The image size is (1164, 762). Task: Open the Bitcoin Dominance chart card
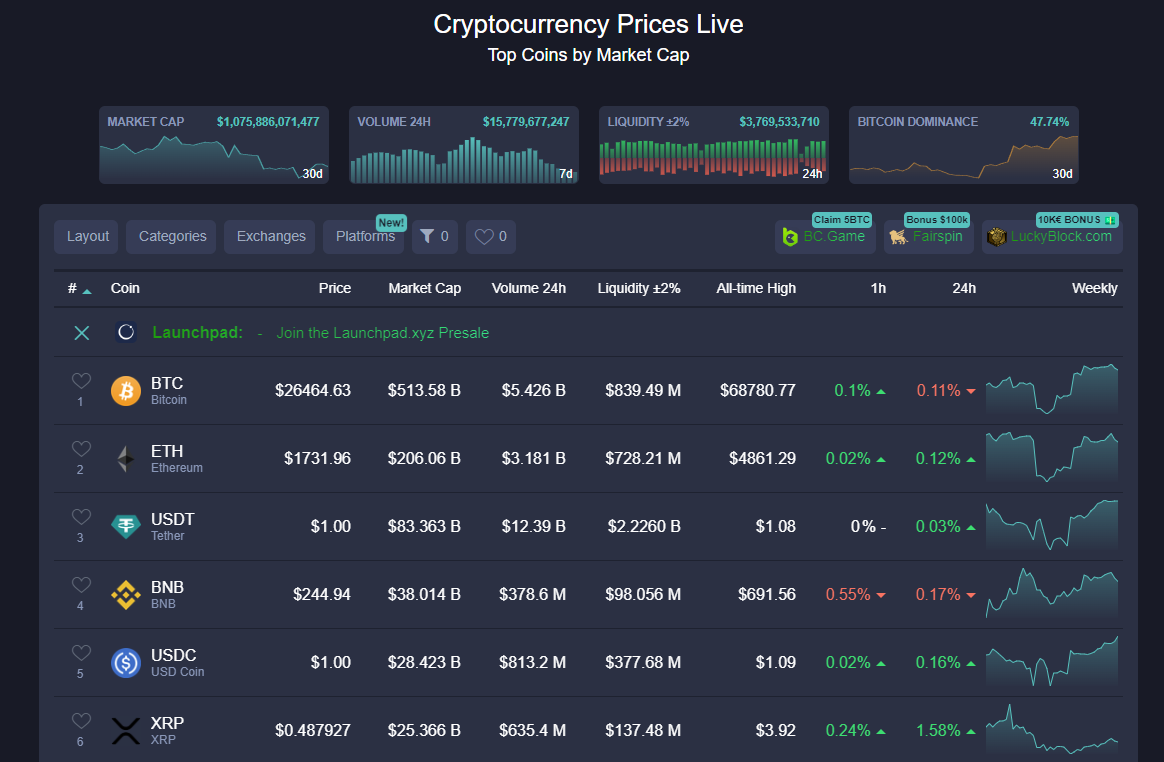(x=964, y=145)
